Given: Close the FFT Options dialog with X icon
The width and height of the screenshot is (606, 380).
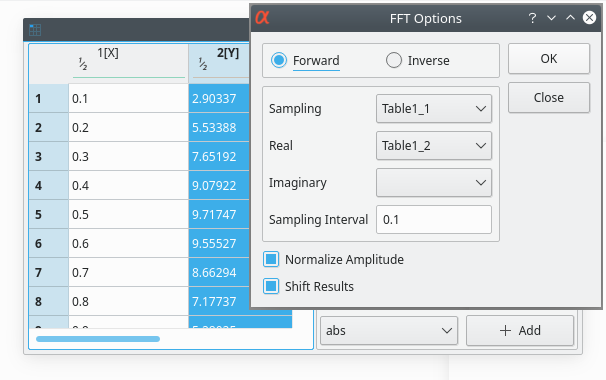Looking at the screenshot, I should click(x=589, y=18).
